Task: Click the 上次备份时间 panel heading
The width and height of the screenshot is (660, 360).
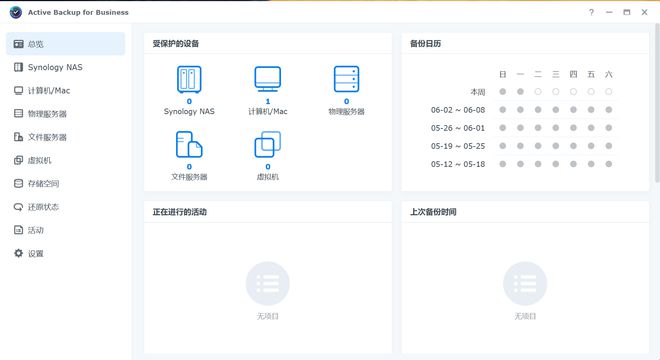Action: pos(433,212)
